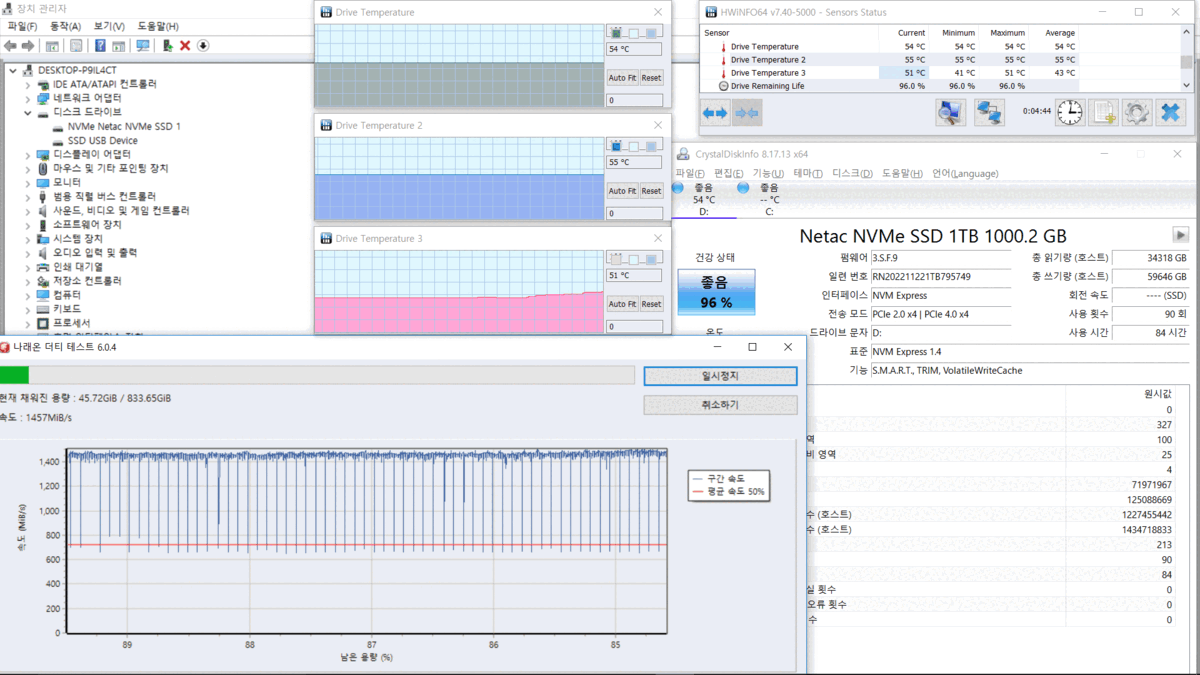This screenshot has height=675, width=1200.
Task: Click Auto Fit in Drive Temperature window
Action: (x=623, y=78)
